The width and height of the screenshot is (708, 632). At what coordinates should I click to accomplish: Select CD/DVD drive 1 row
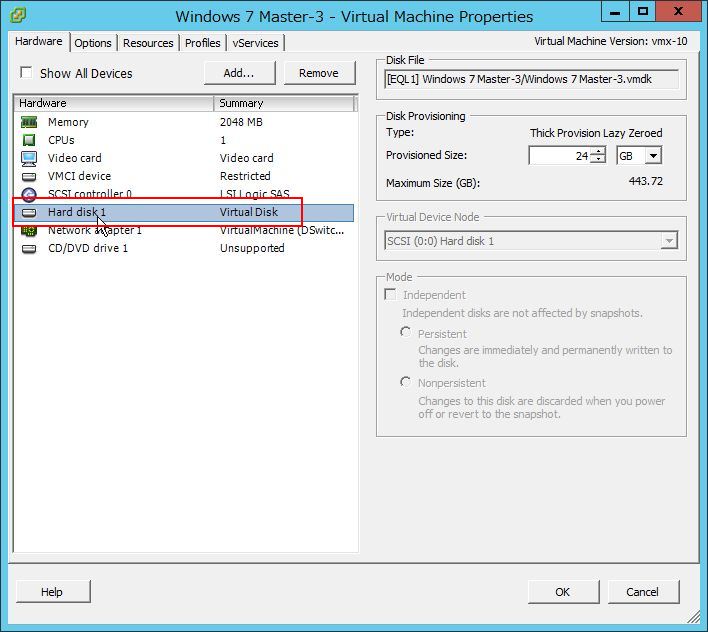184,248
